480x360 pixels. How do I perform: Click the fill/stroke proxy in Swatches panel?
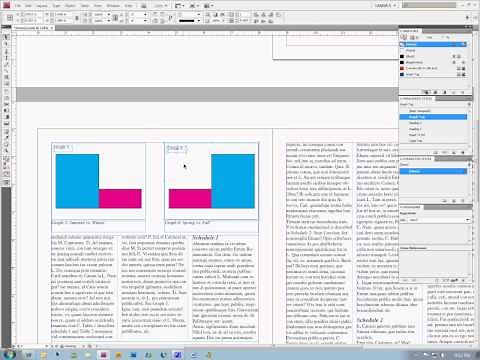point(403,37)
